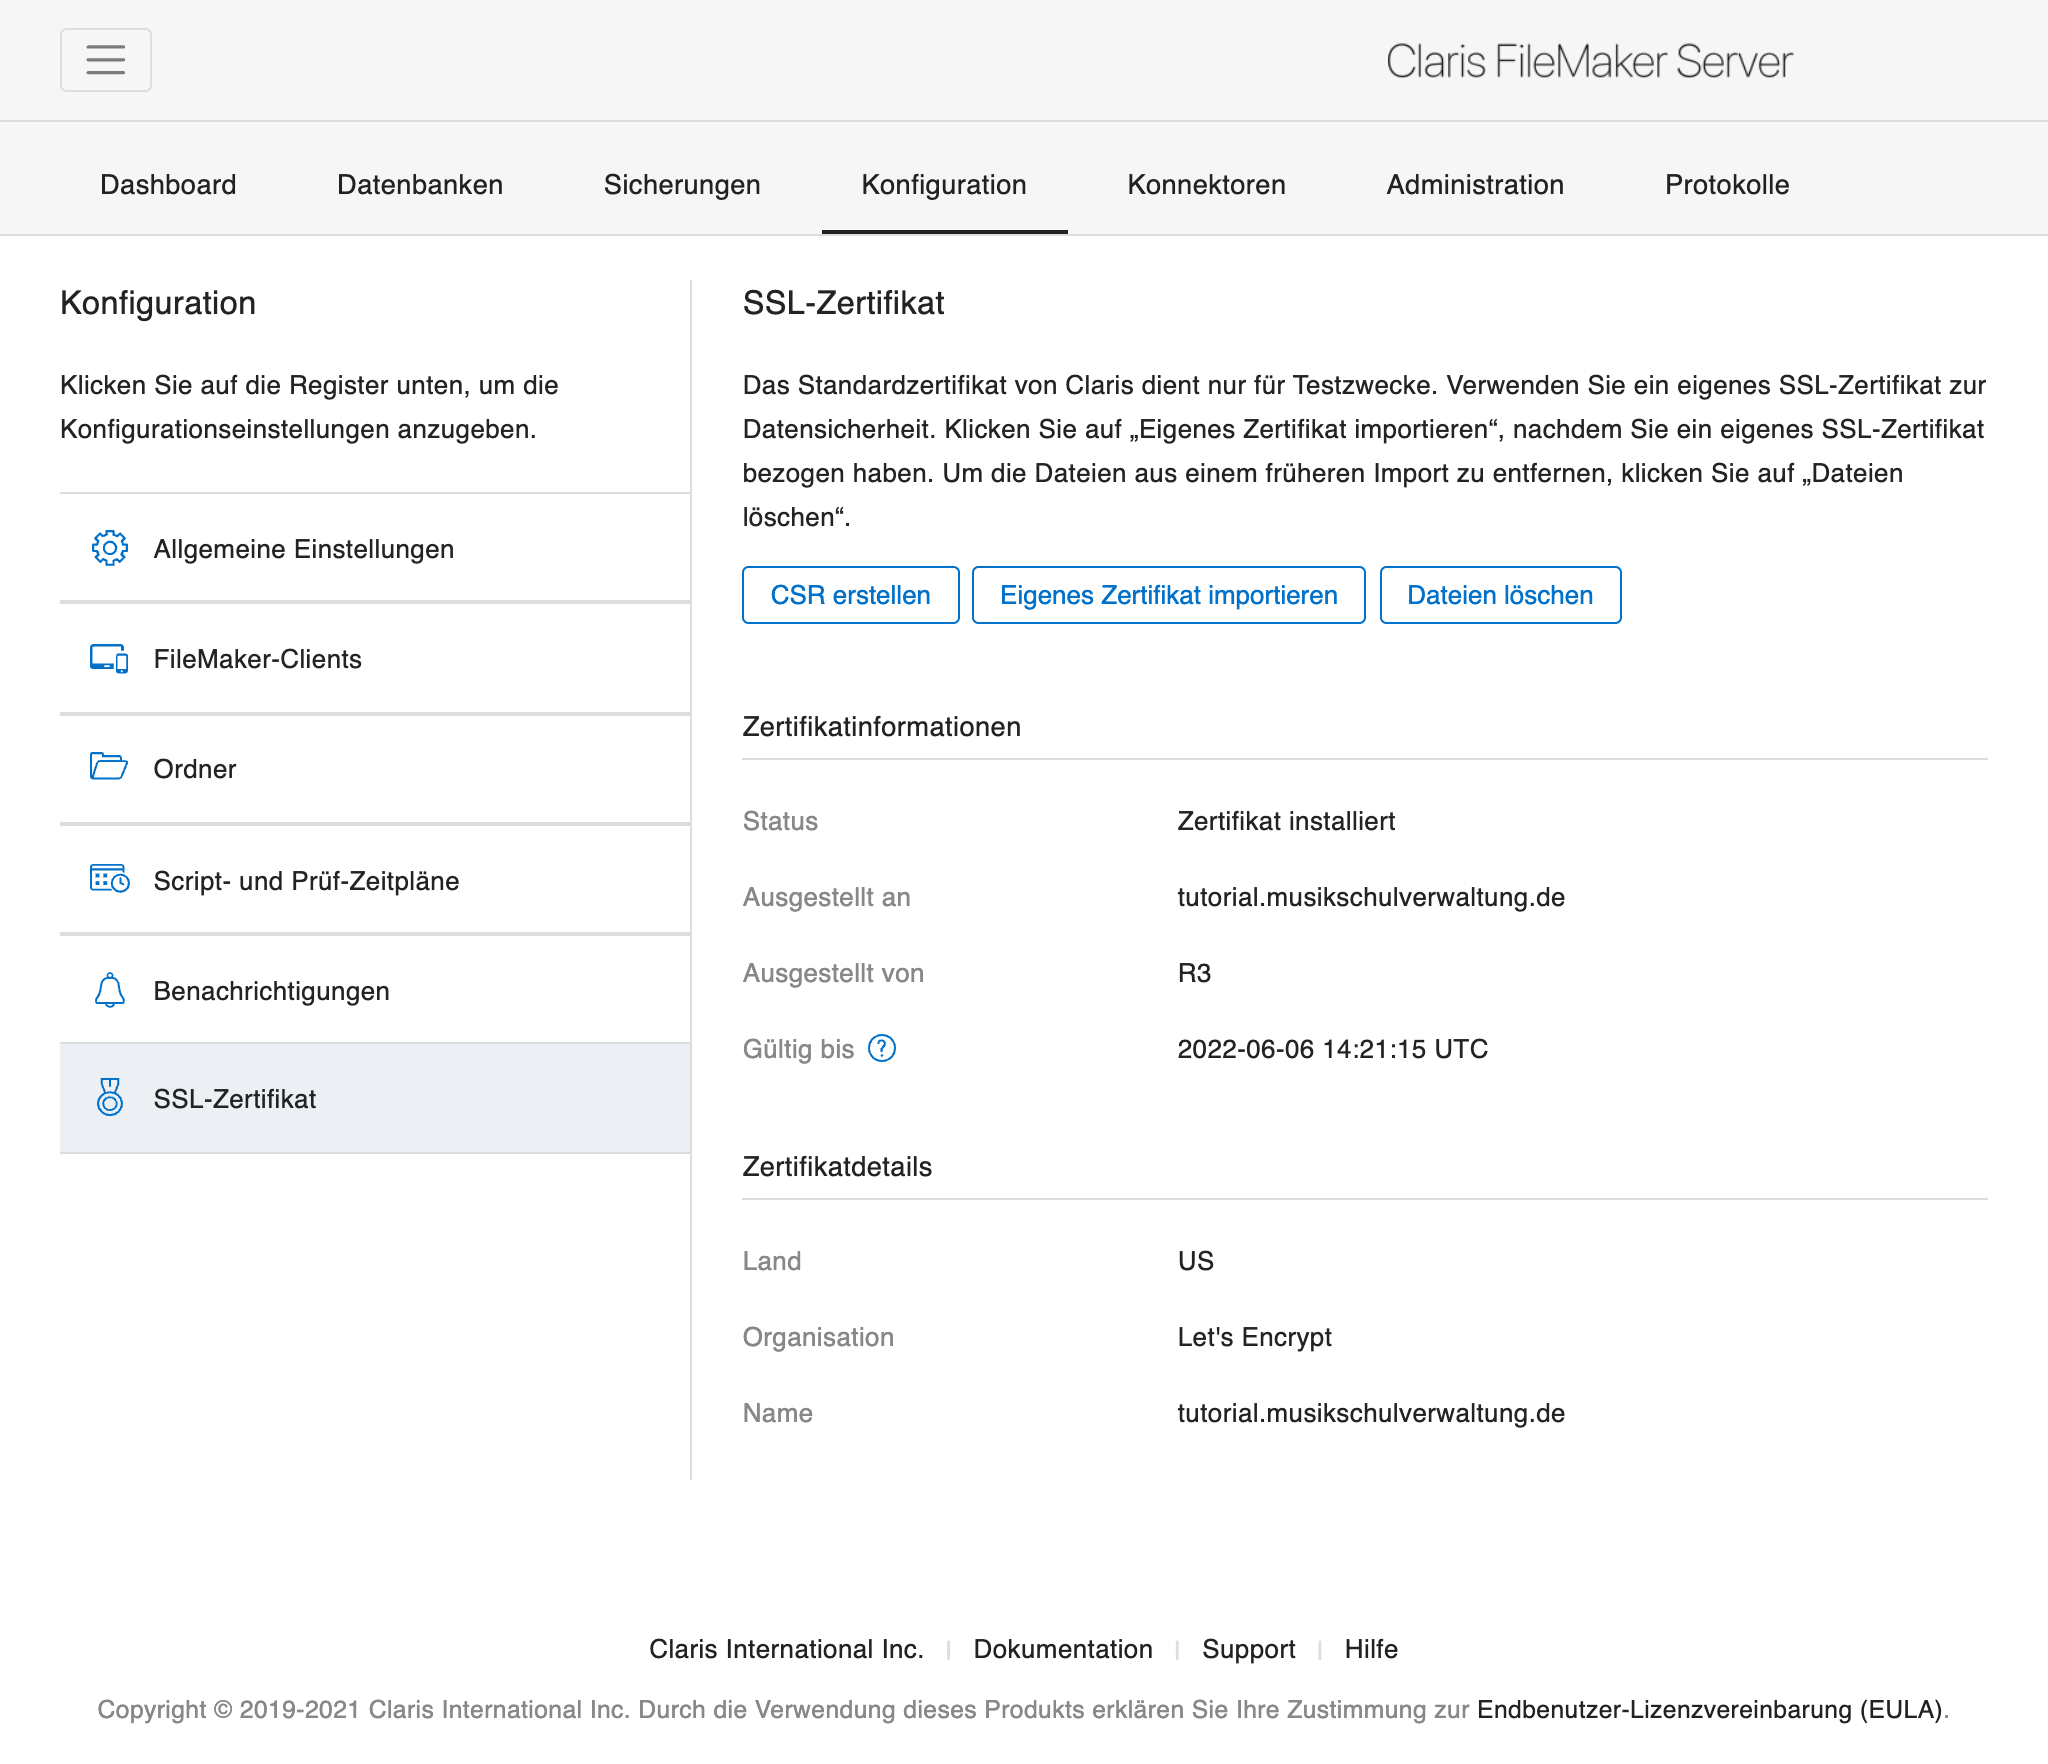Screen dimensions: 2048x1764
Task: Click the Organisation label
Action: click(x=818, y=1337)
